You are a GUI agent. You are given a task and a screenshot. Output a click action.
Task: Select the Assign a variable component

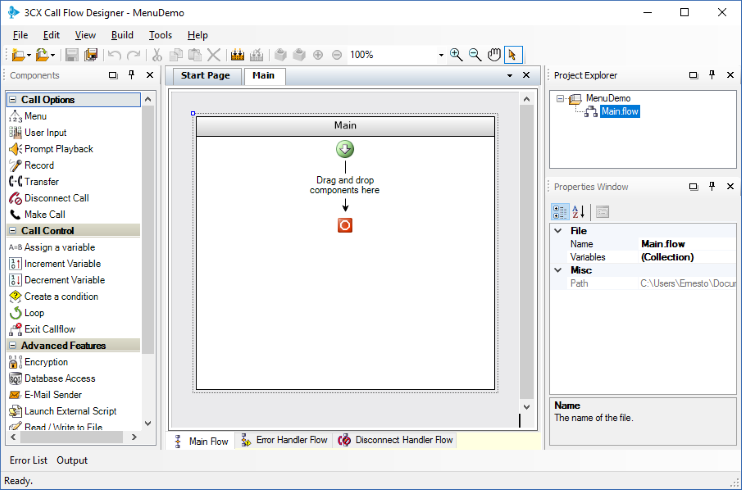(x=52, y=247)
